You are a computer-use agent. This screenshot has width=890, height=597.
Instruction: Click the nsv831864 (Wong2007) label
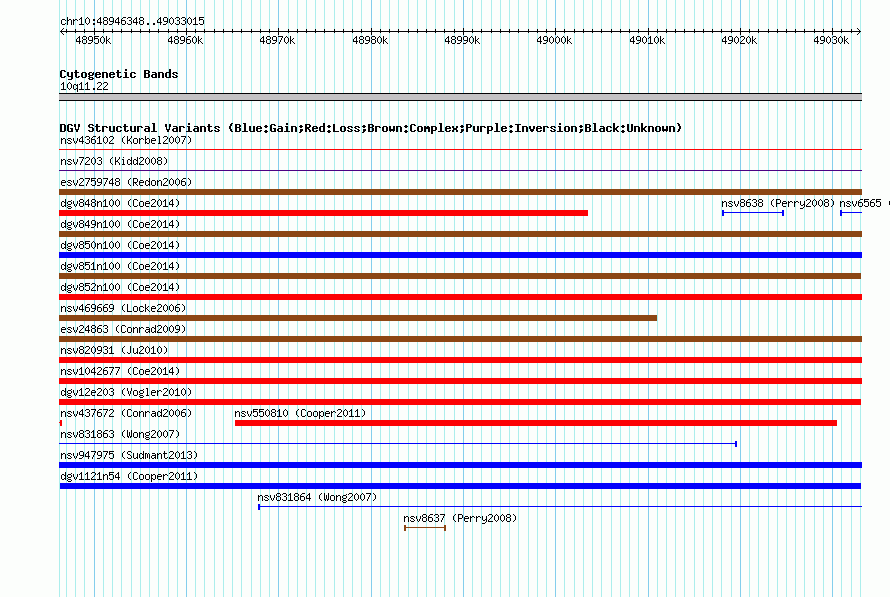click(317, 497)
